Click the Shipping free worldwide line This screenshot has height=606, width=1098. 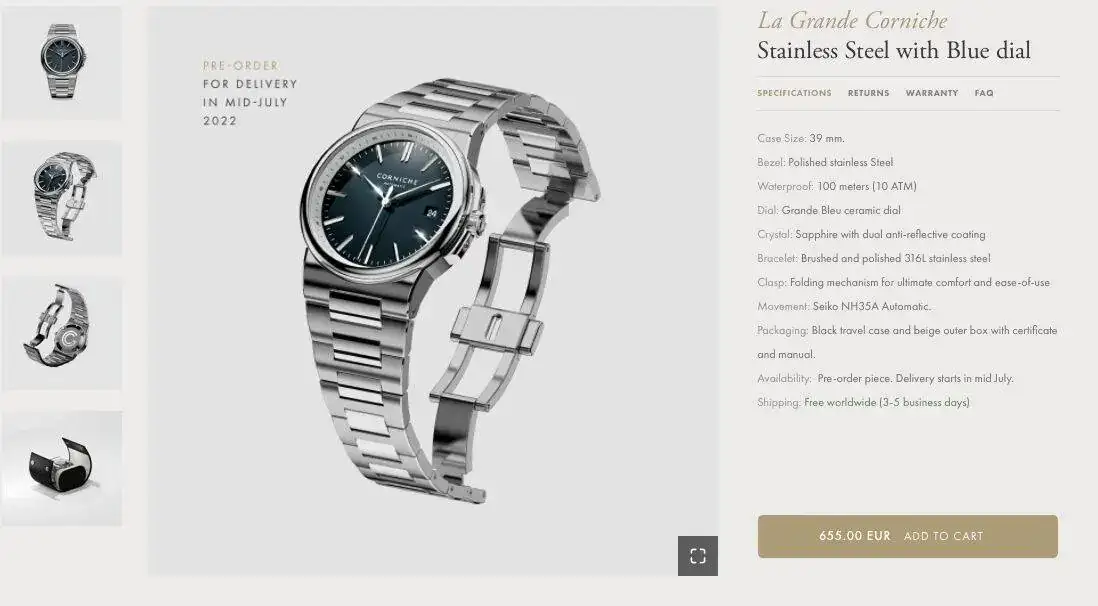(x=863, y=402)
